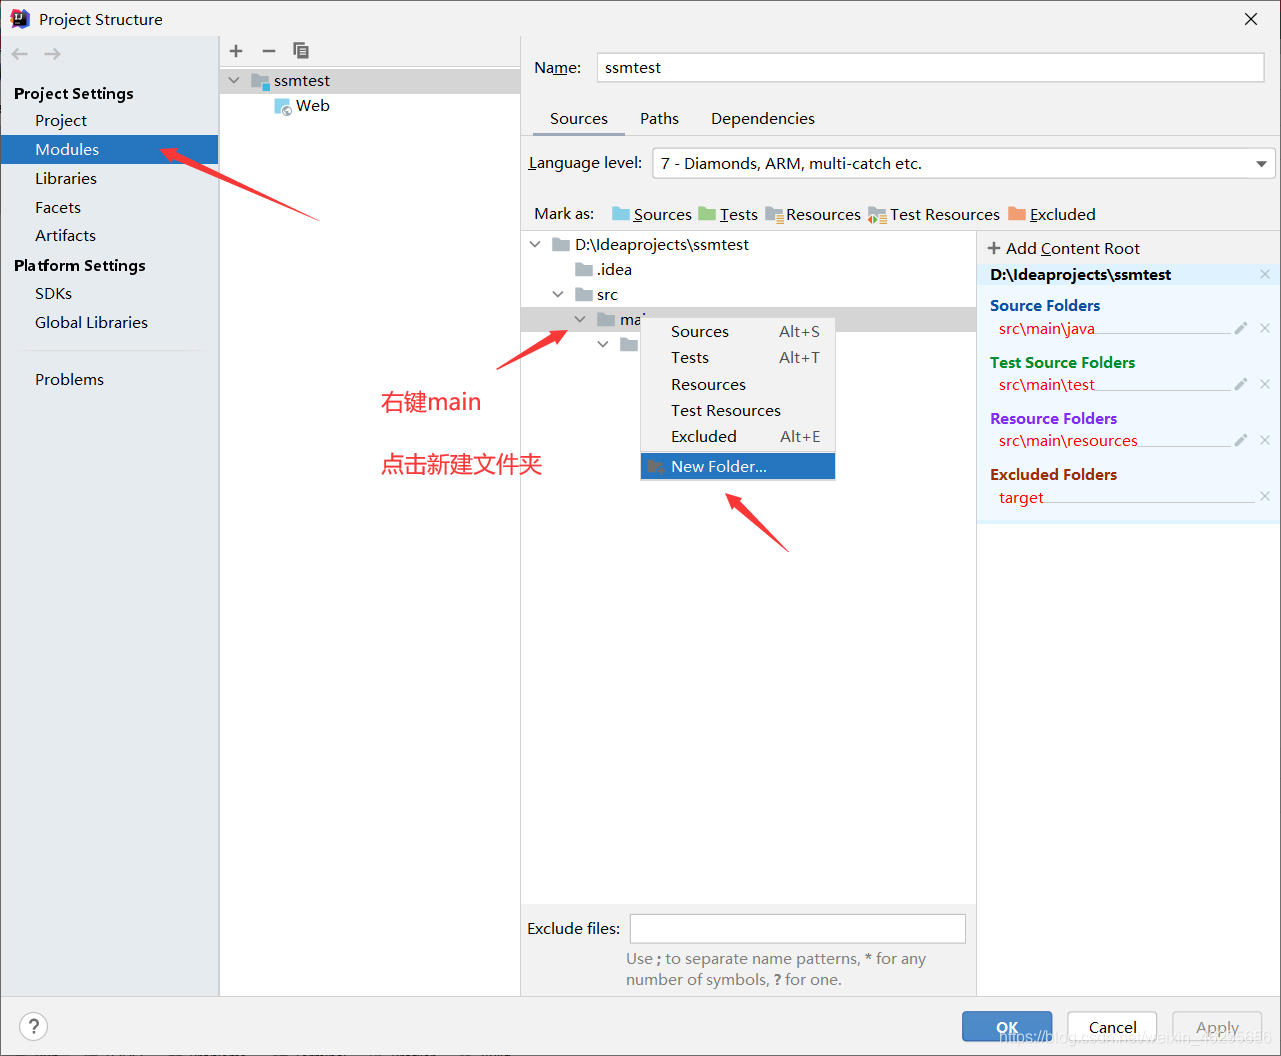Click edit pencil for src\main\java
The width and height of the screenshot is (1281, 1056).
pyautogui.click(x=1240, y=328)
